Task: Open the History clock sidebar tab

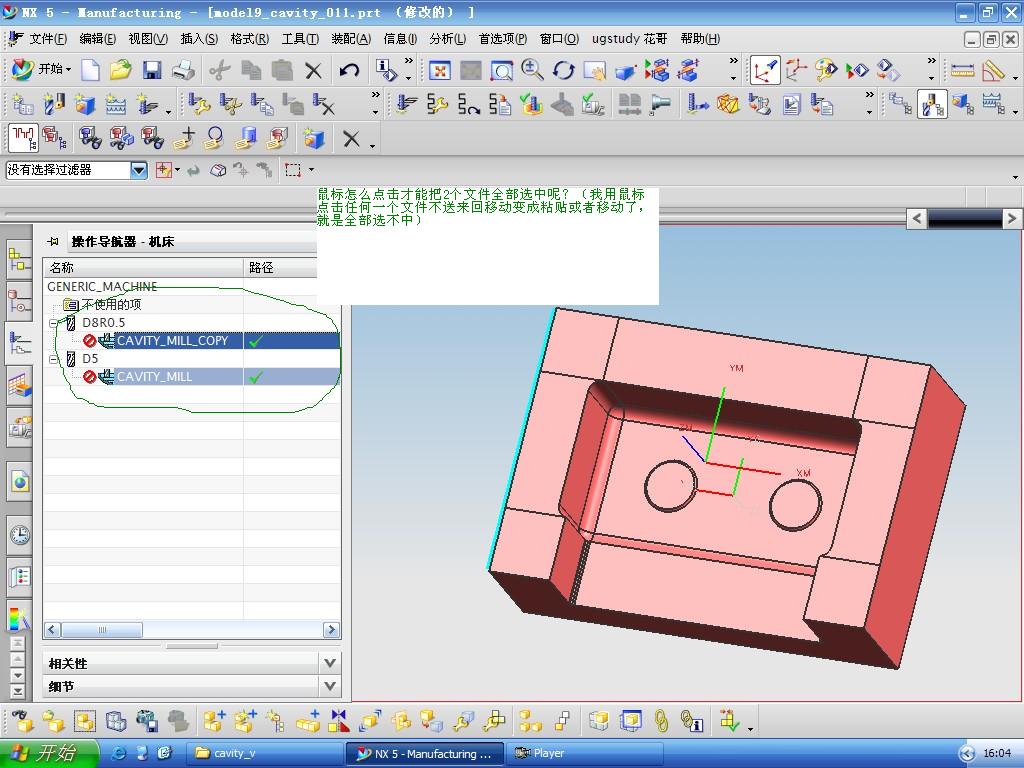Action: click(20, 535)
